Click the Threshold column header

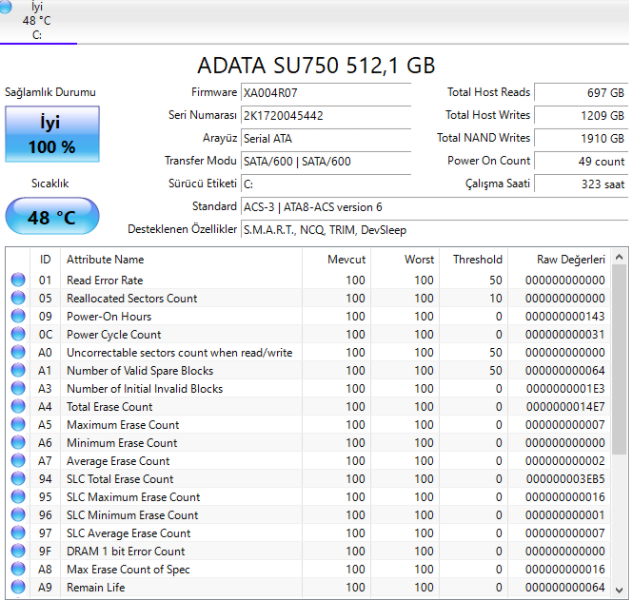point(477,259)
